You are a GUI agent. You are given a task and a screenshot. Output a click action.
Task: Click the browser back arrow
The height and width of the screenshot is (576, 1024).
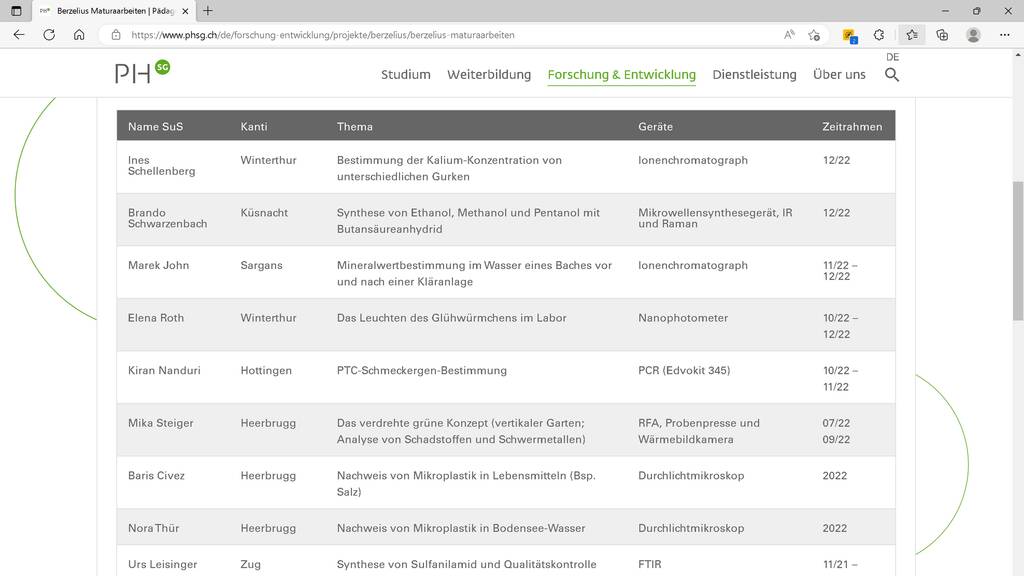coord(19,34)
